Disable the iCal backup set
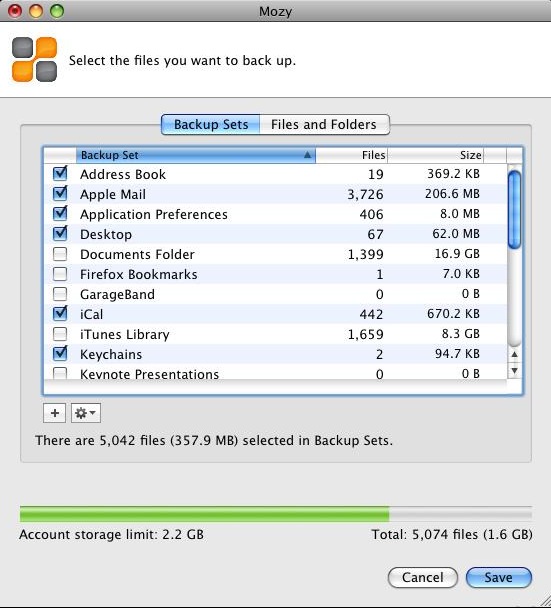The image size is (551, 608). click(x=60, y=313)
